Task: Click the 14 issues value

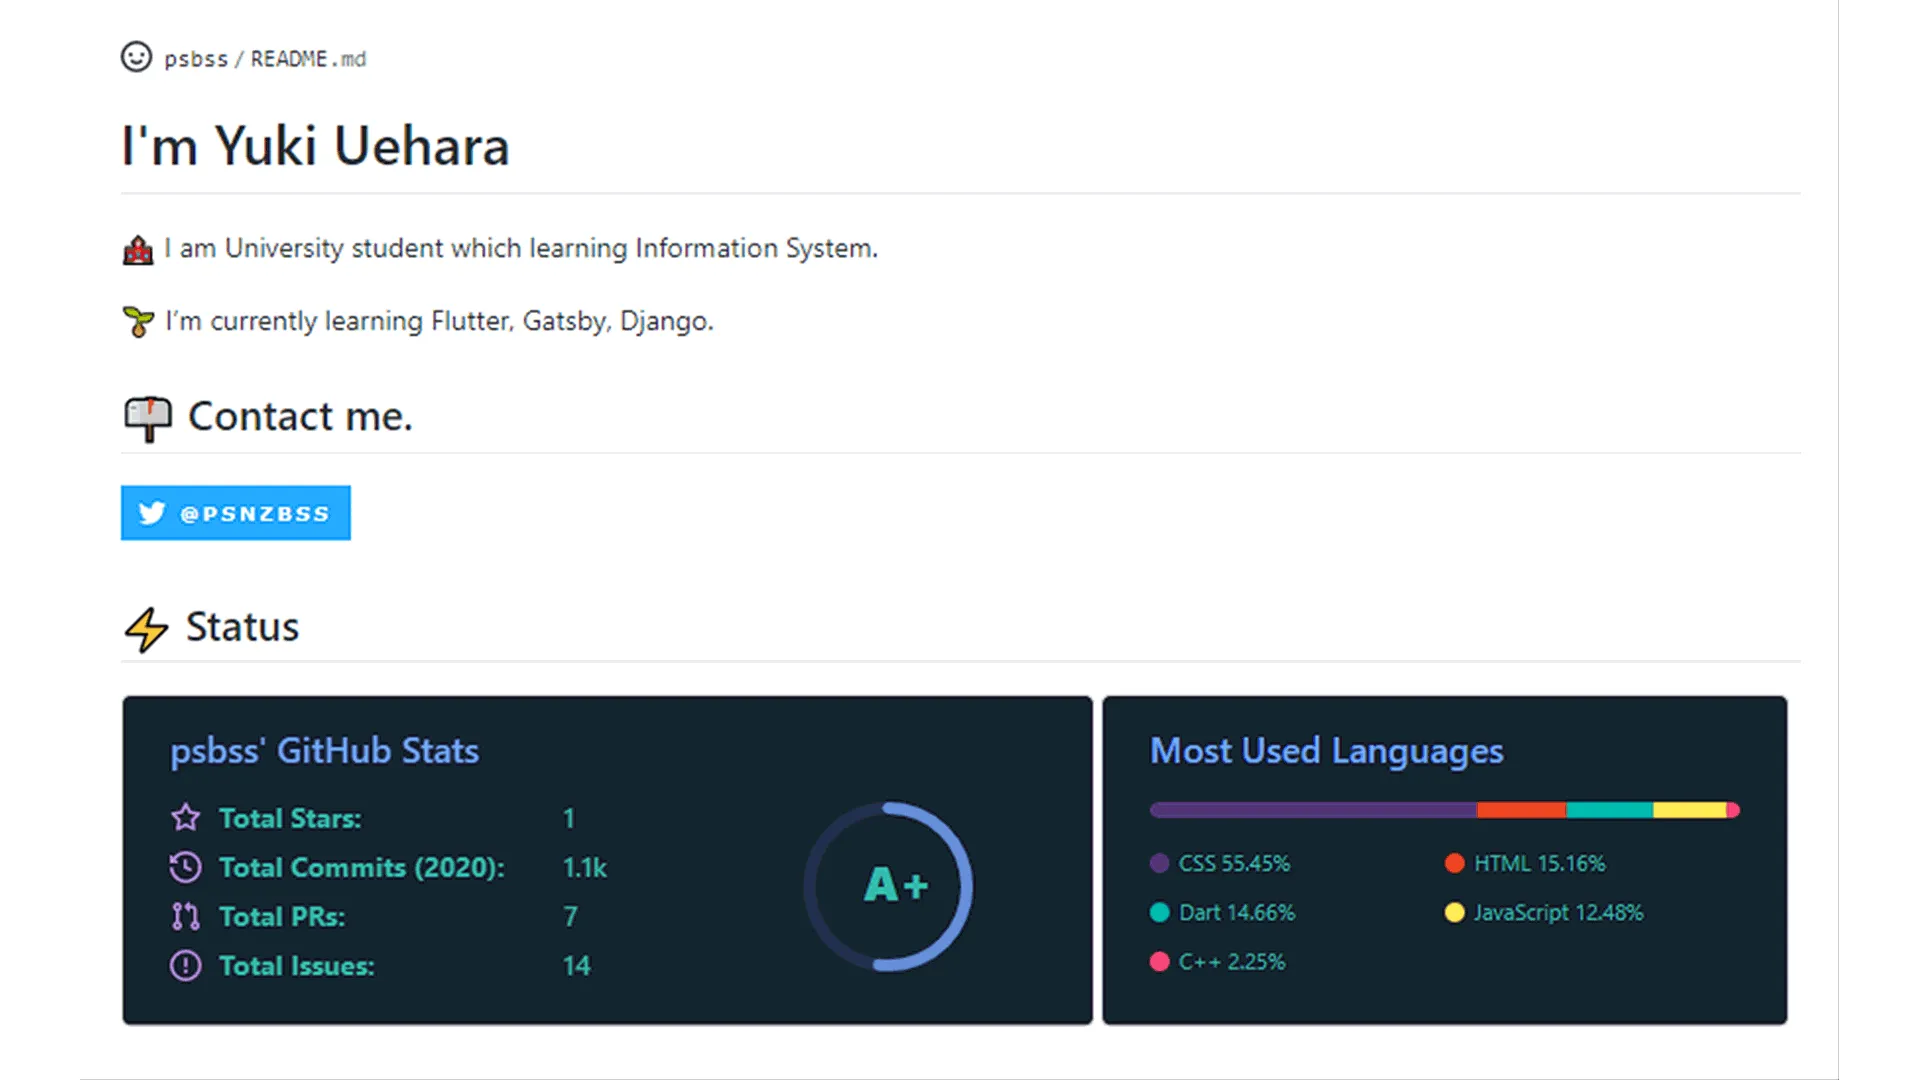Action: point(576,965)
